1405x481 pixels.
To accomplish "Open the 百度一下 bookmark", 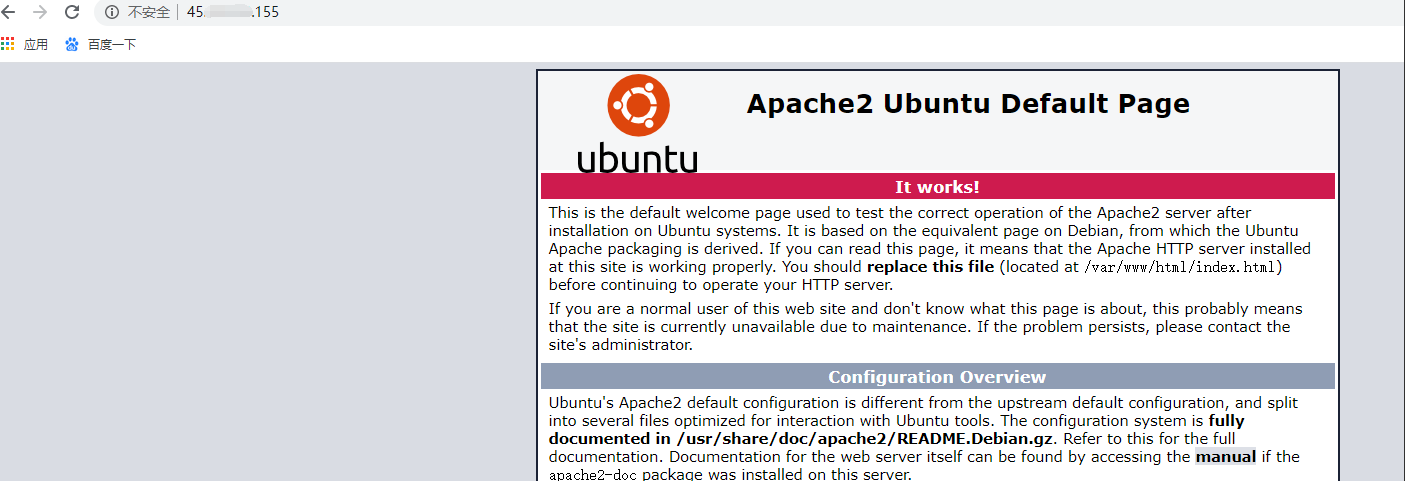I will (x=112, y=44).
